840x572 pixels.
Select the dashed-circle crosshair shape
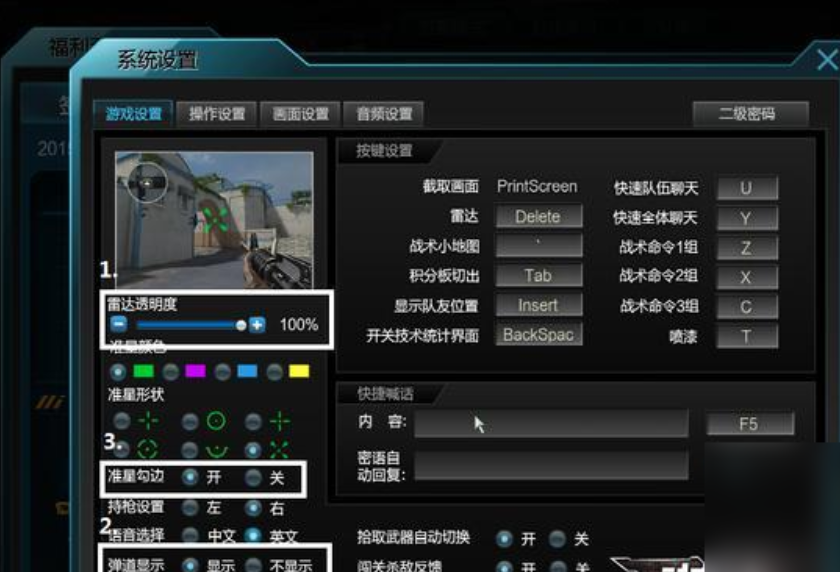tap(122, 450)
